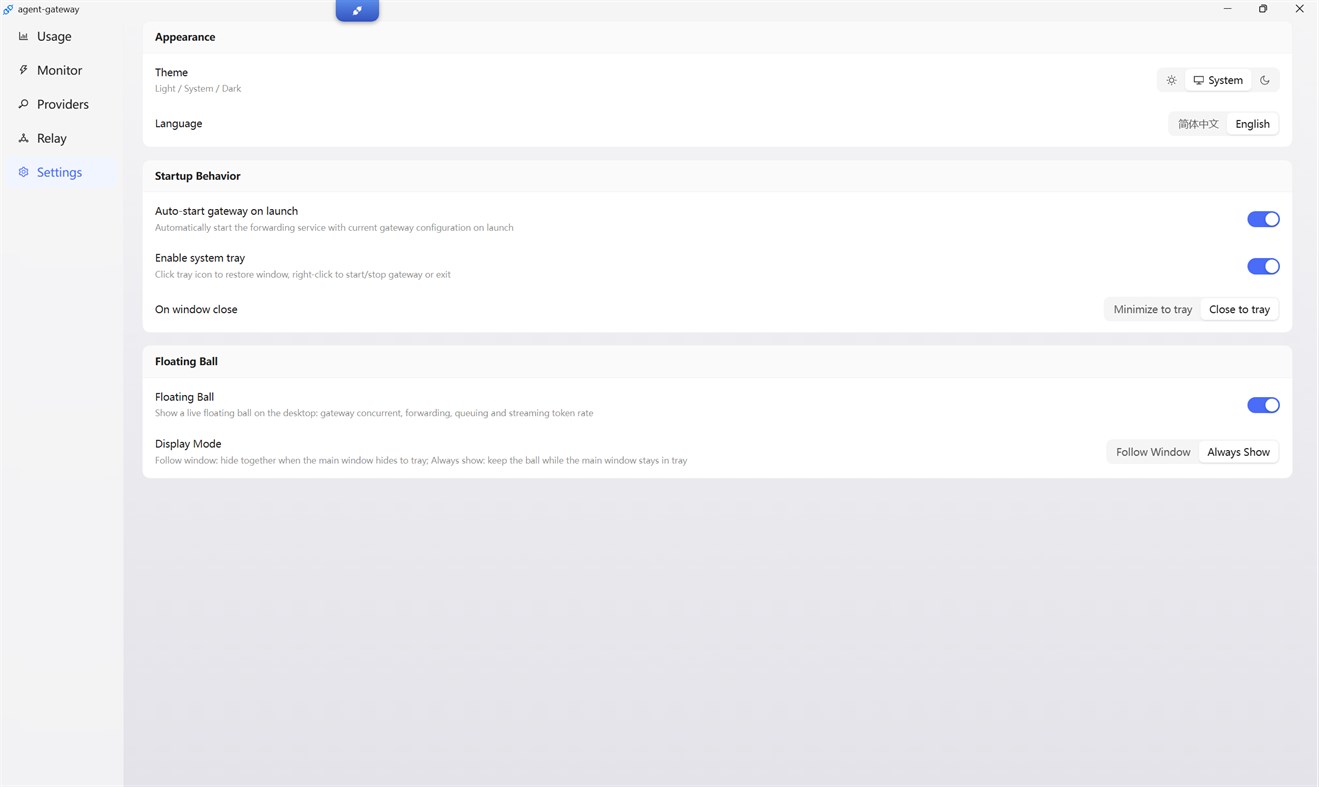
Task: Turn off the Floating Ball switch
Action: (1263, 405)
